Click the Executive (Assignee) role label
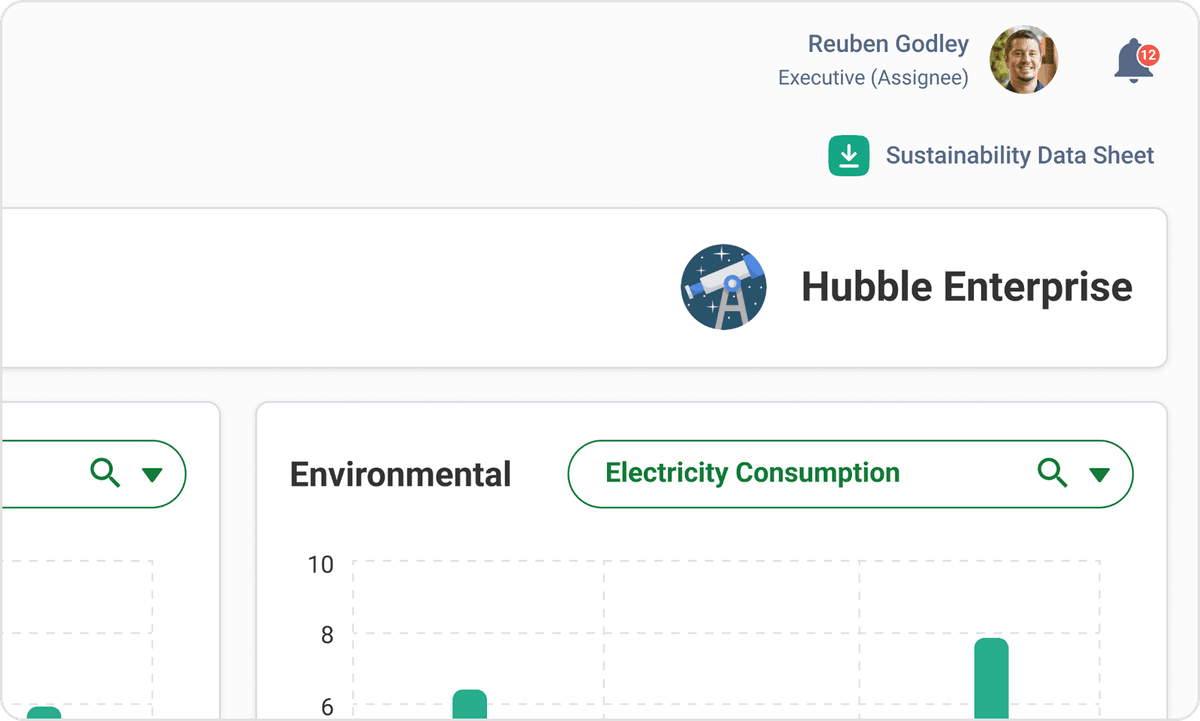The height and width of the screenshot is (721, 1200). [x=872, y=78]
